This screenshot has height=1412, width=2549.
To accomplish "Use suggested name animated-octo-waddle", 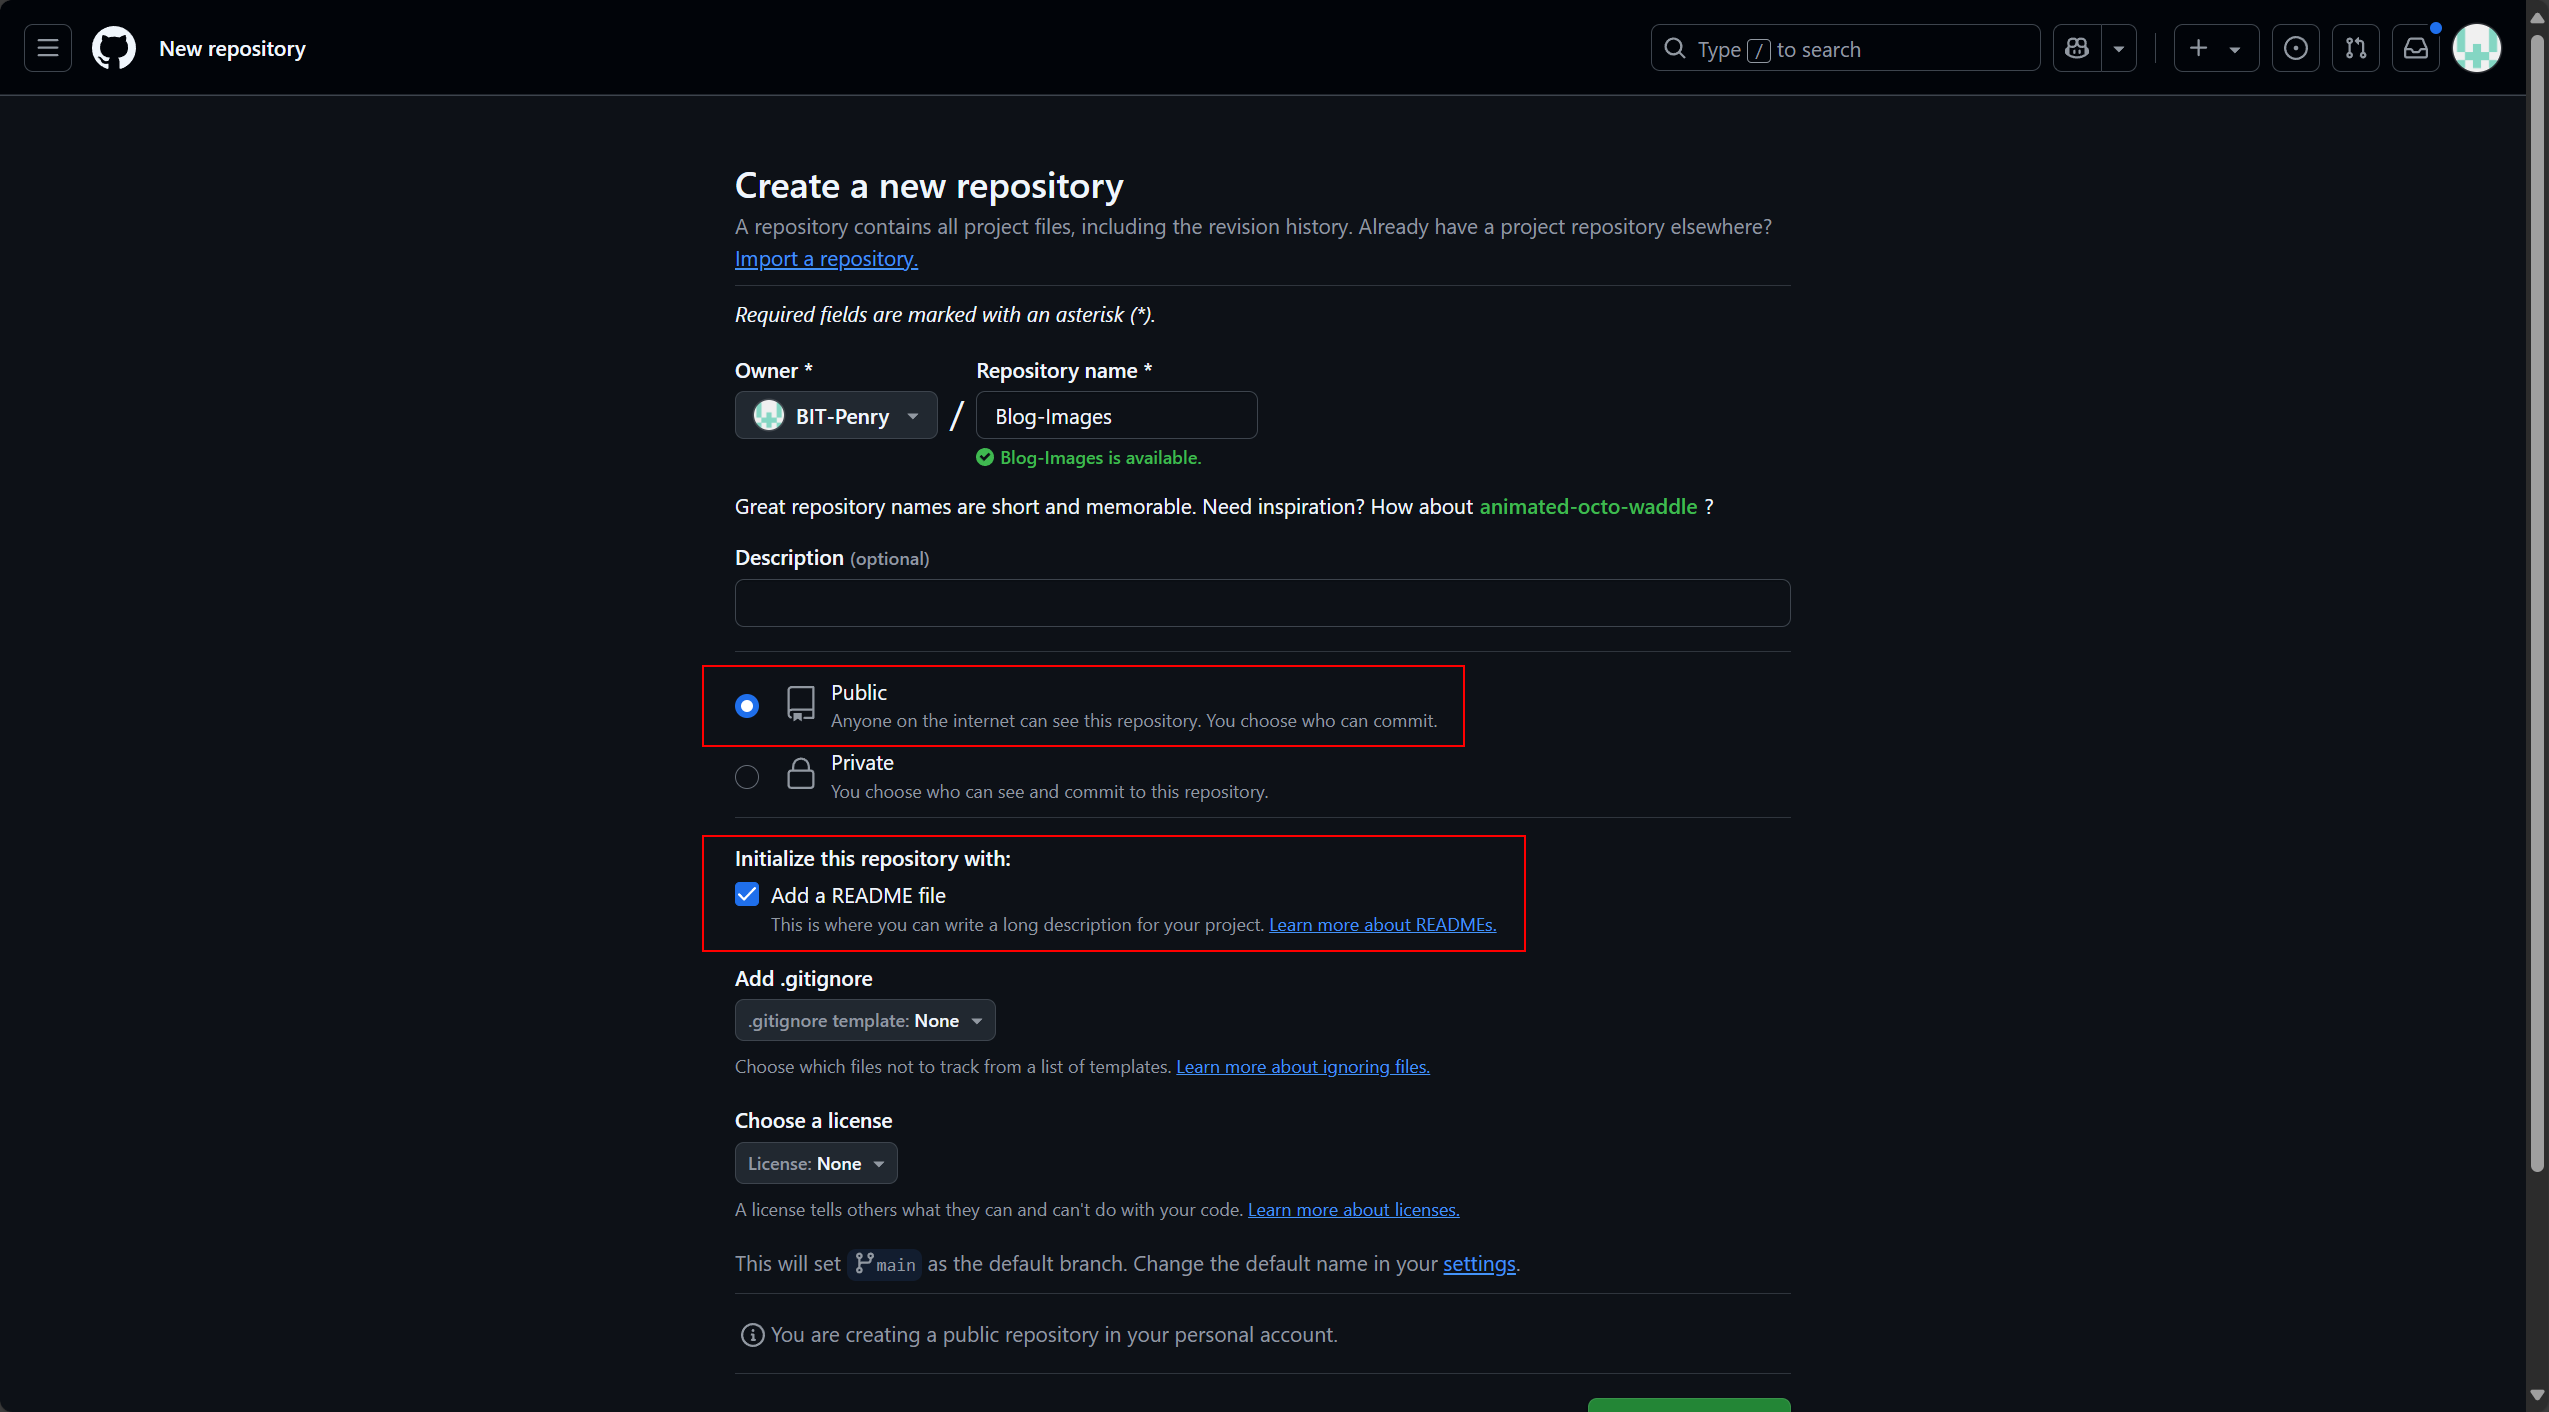I will coord(1588,507).
